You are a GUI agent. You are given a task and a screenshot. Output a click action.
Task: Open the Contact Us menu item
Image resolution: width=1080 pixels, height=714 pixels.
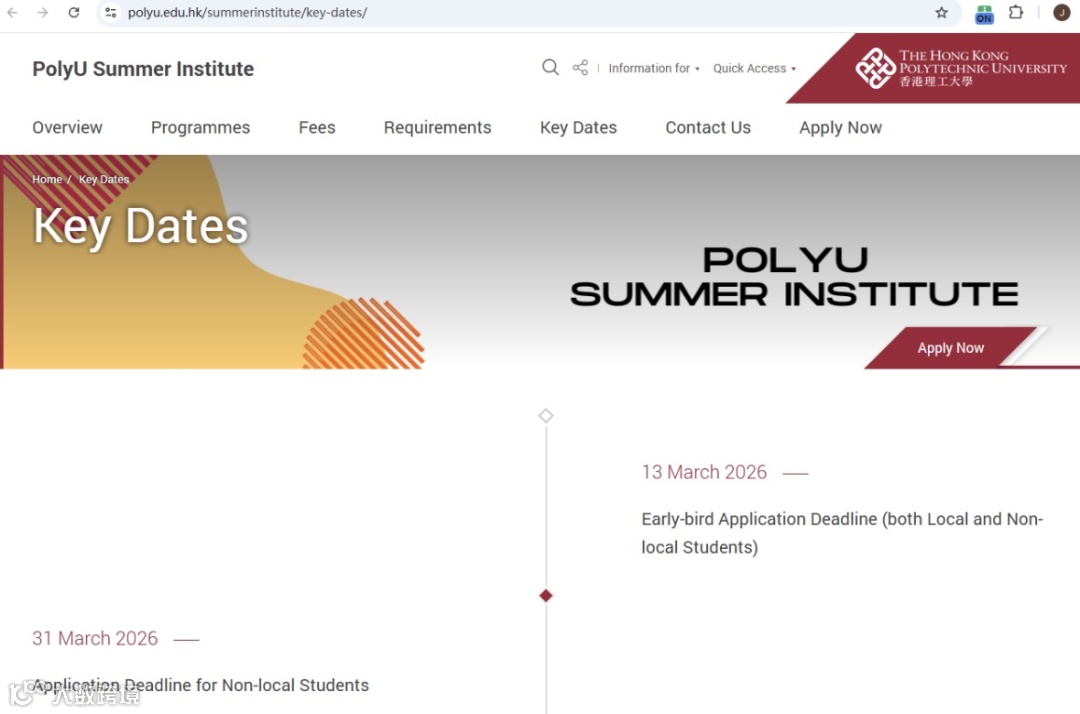tap(708, 127)
